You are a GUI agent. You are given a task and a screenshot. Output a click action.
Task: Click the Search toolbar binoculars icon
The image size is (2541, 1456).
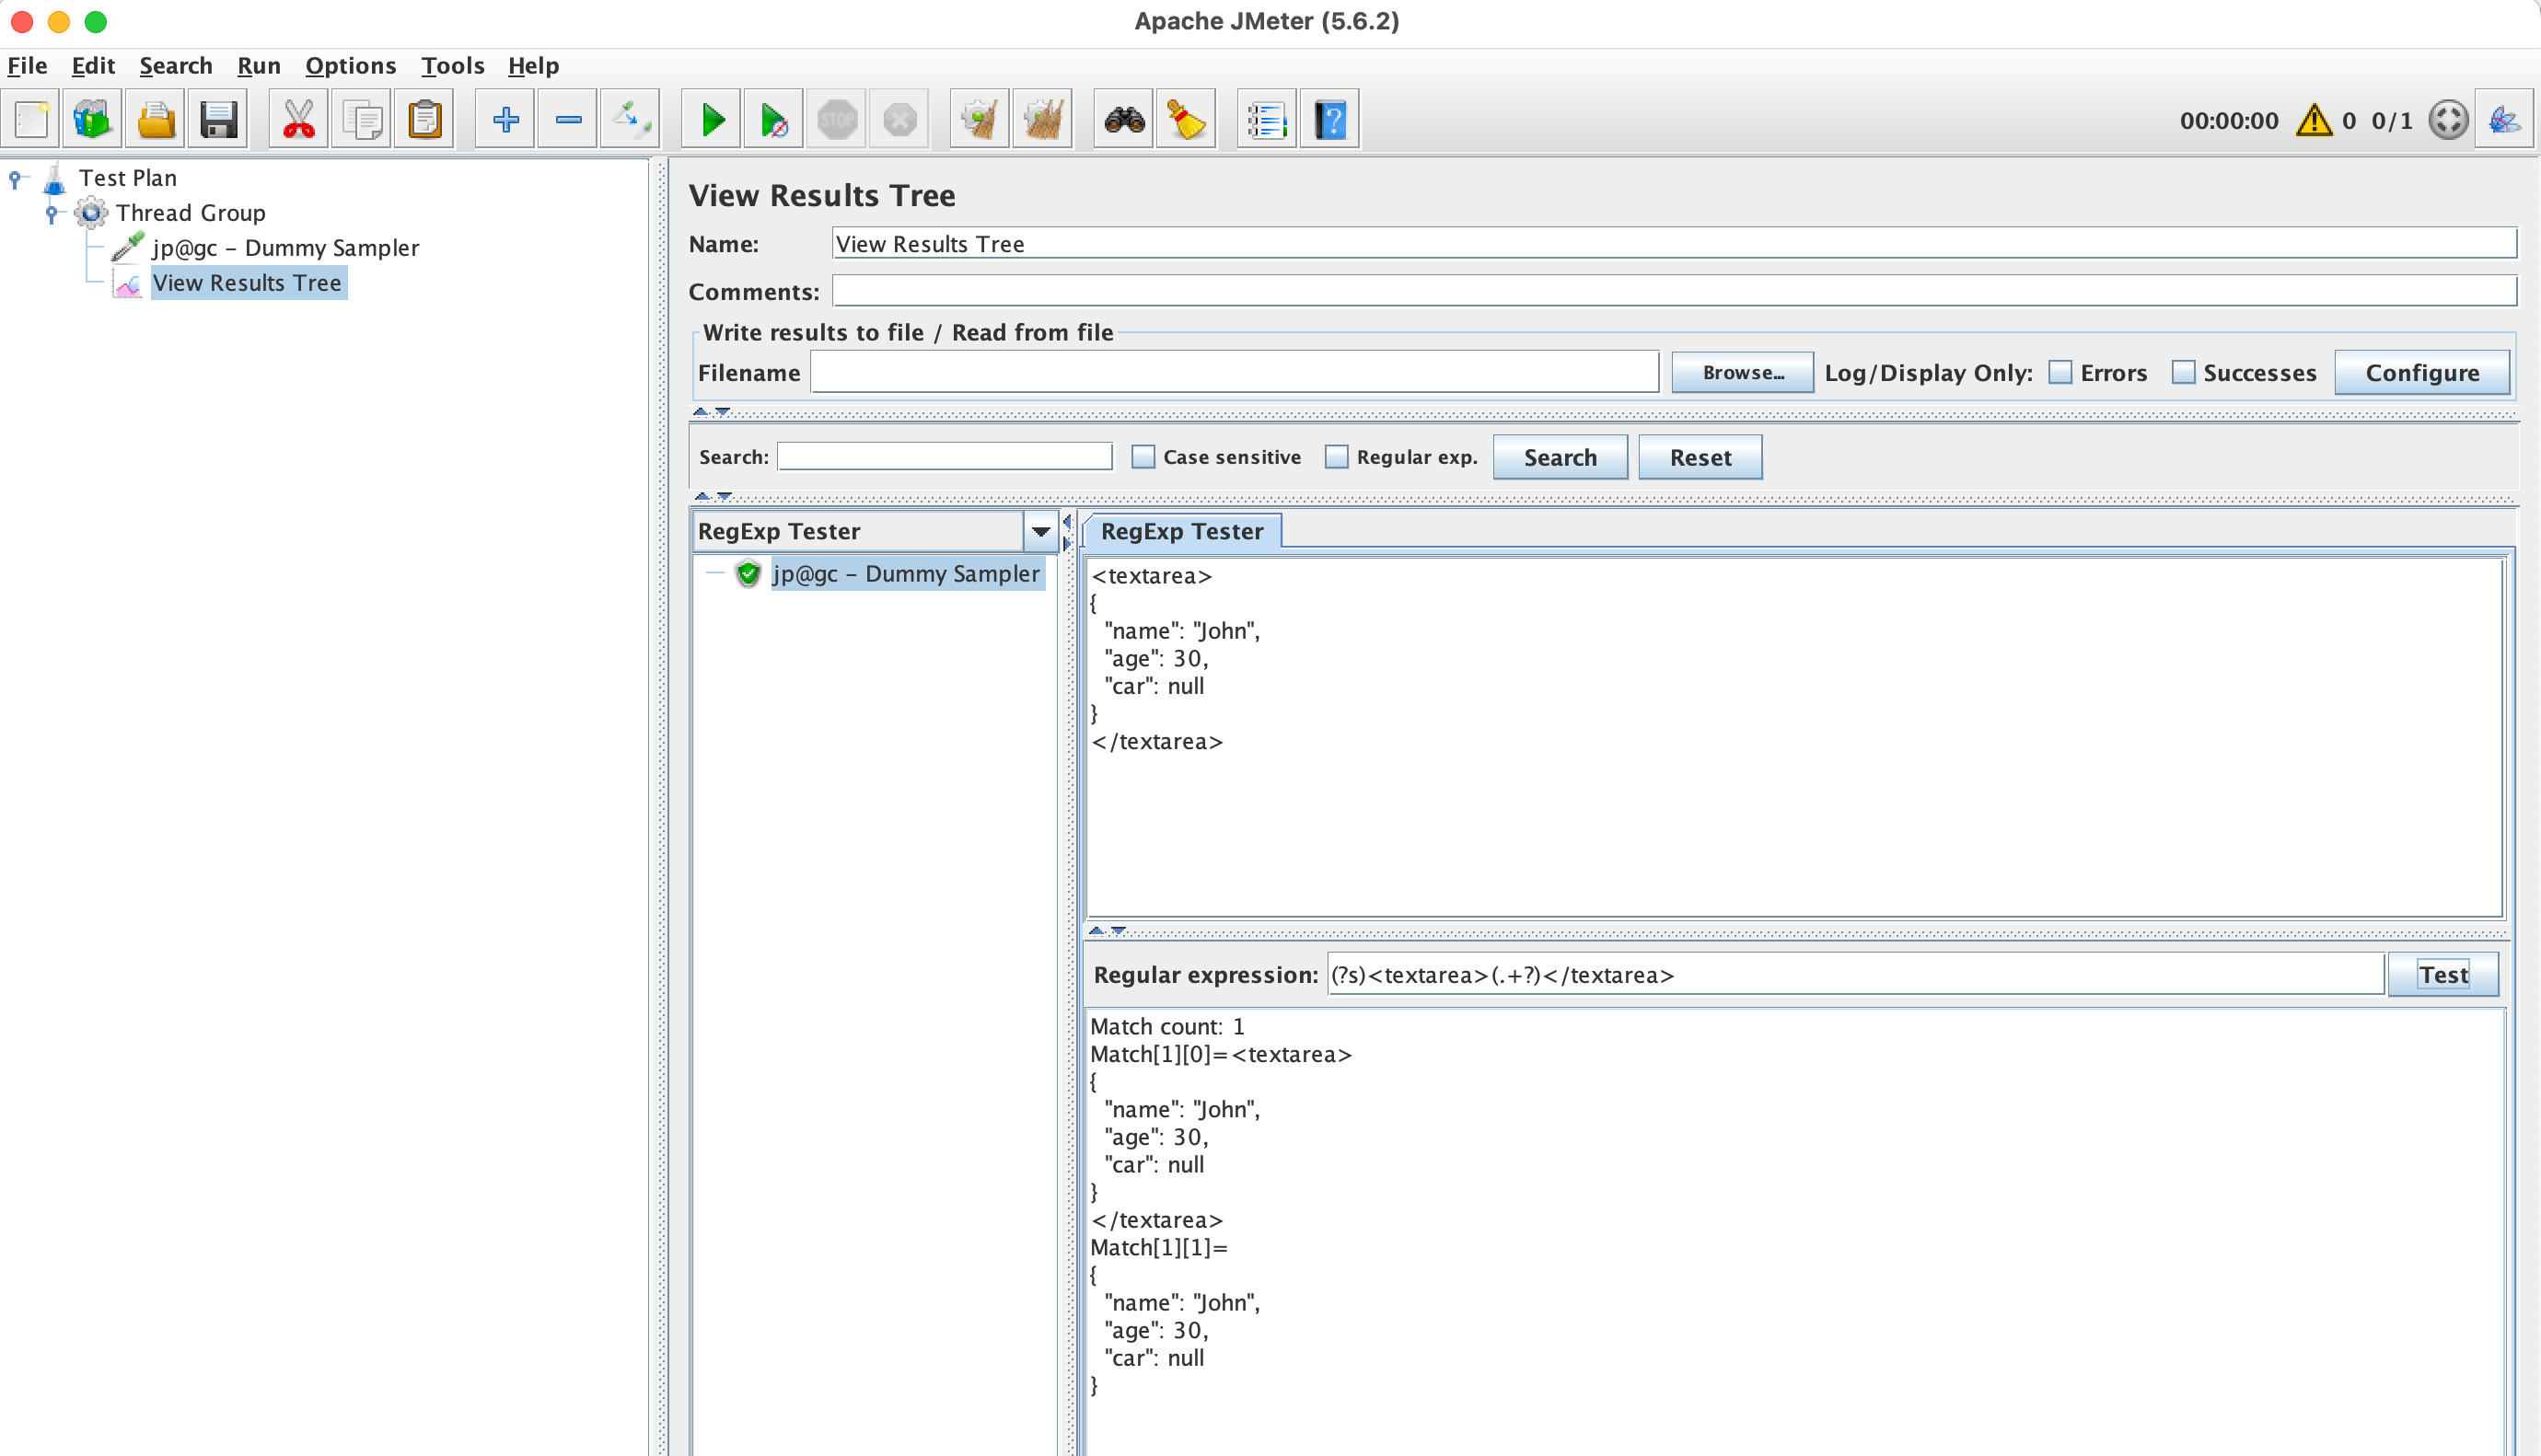[x=1123, y=118]
